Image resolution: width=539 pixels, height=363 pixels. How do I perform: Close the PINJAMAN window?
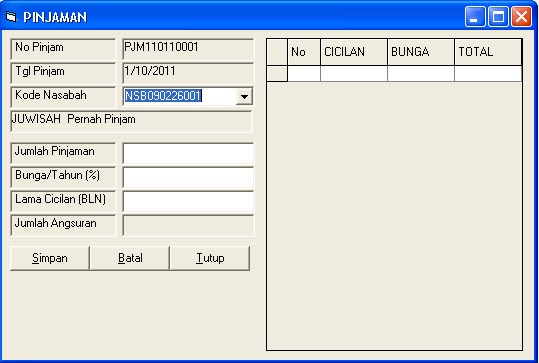point(521,16)
